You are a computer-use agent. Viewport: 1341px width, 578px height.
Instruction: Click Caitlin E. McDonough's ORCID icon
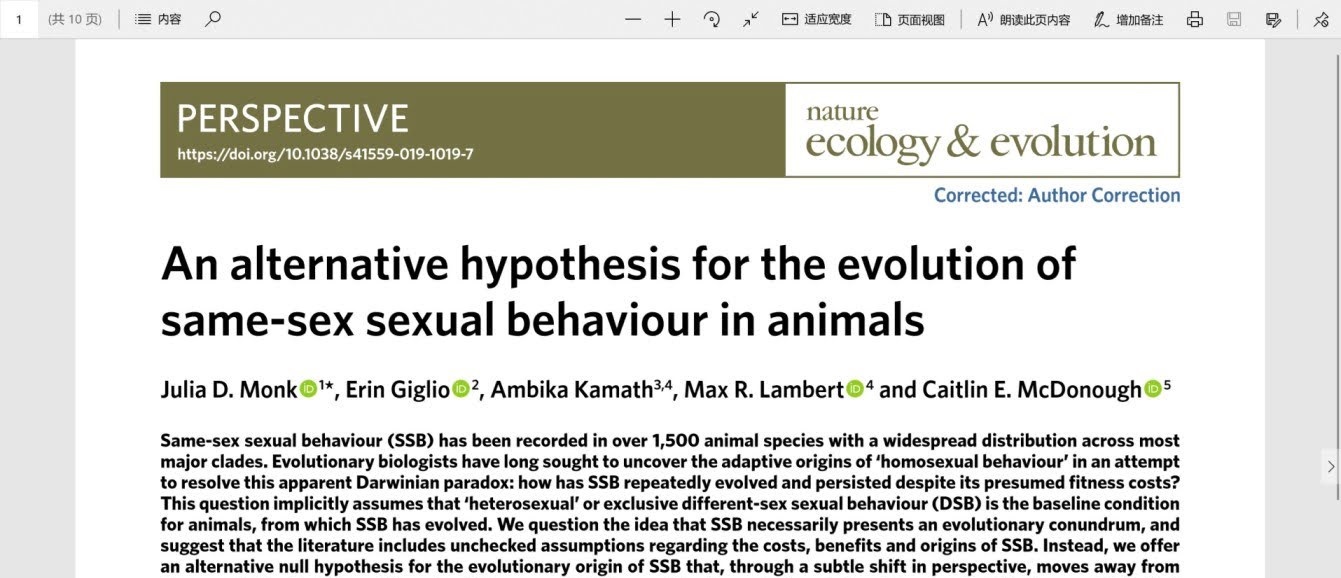1152,389
